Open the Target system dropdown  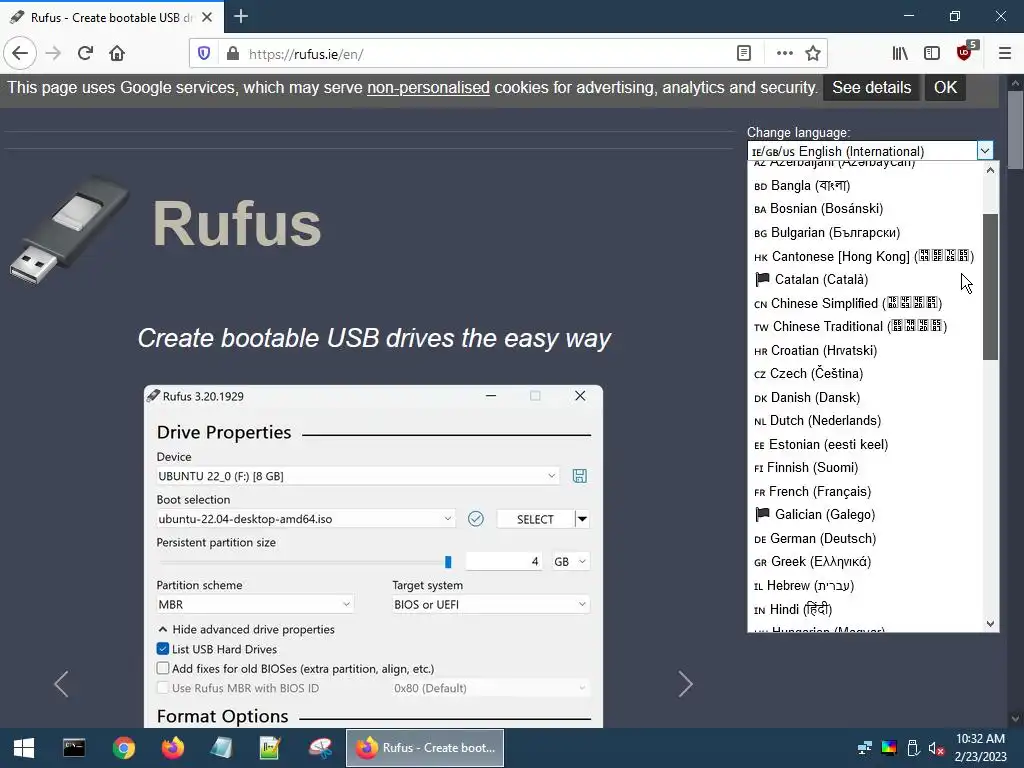click(490, 605)
